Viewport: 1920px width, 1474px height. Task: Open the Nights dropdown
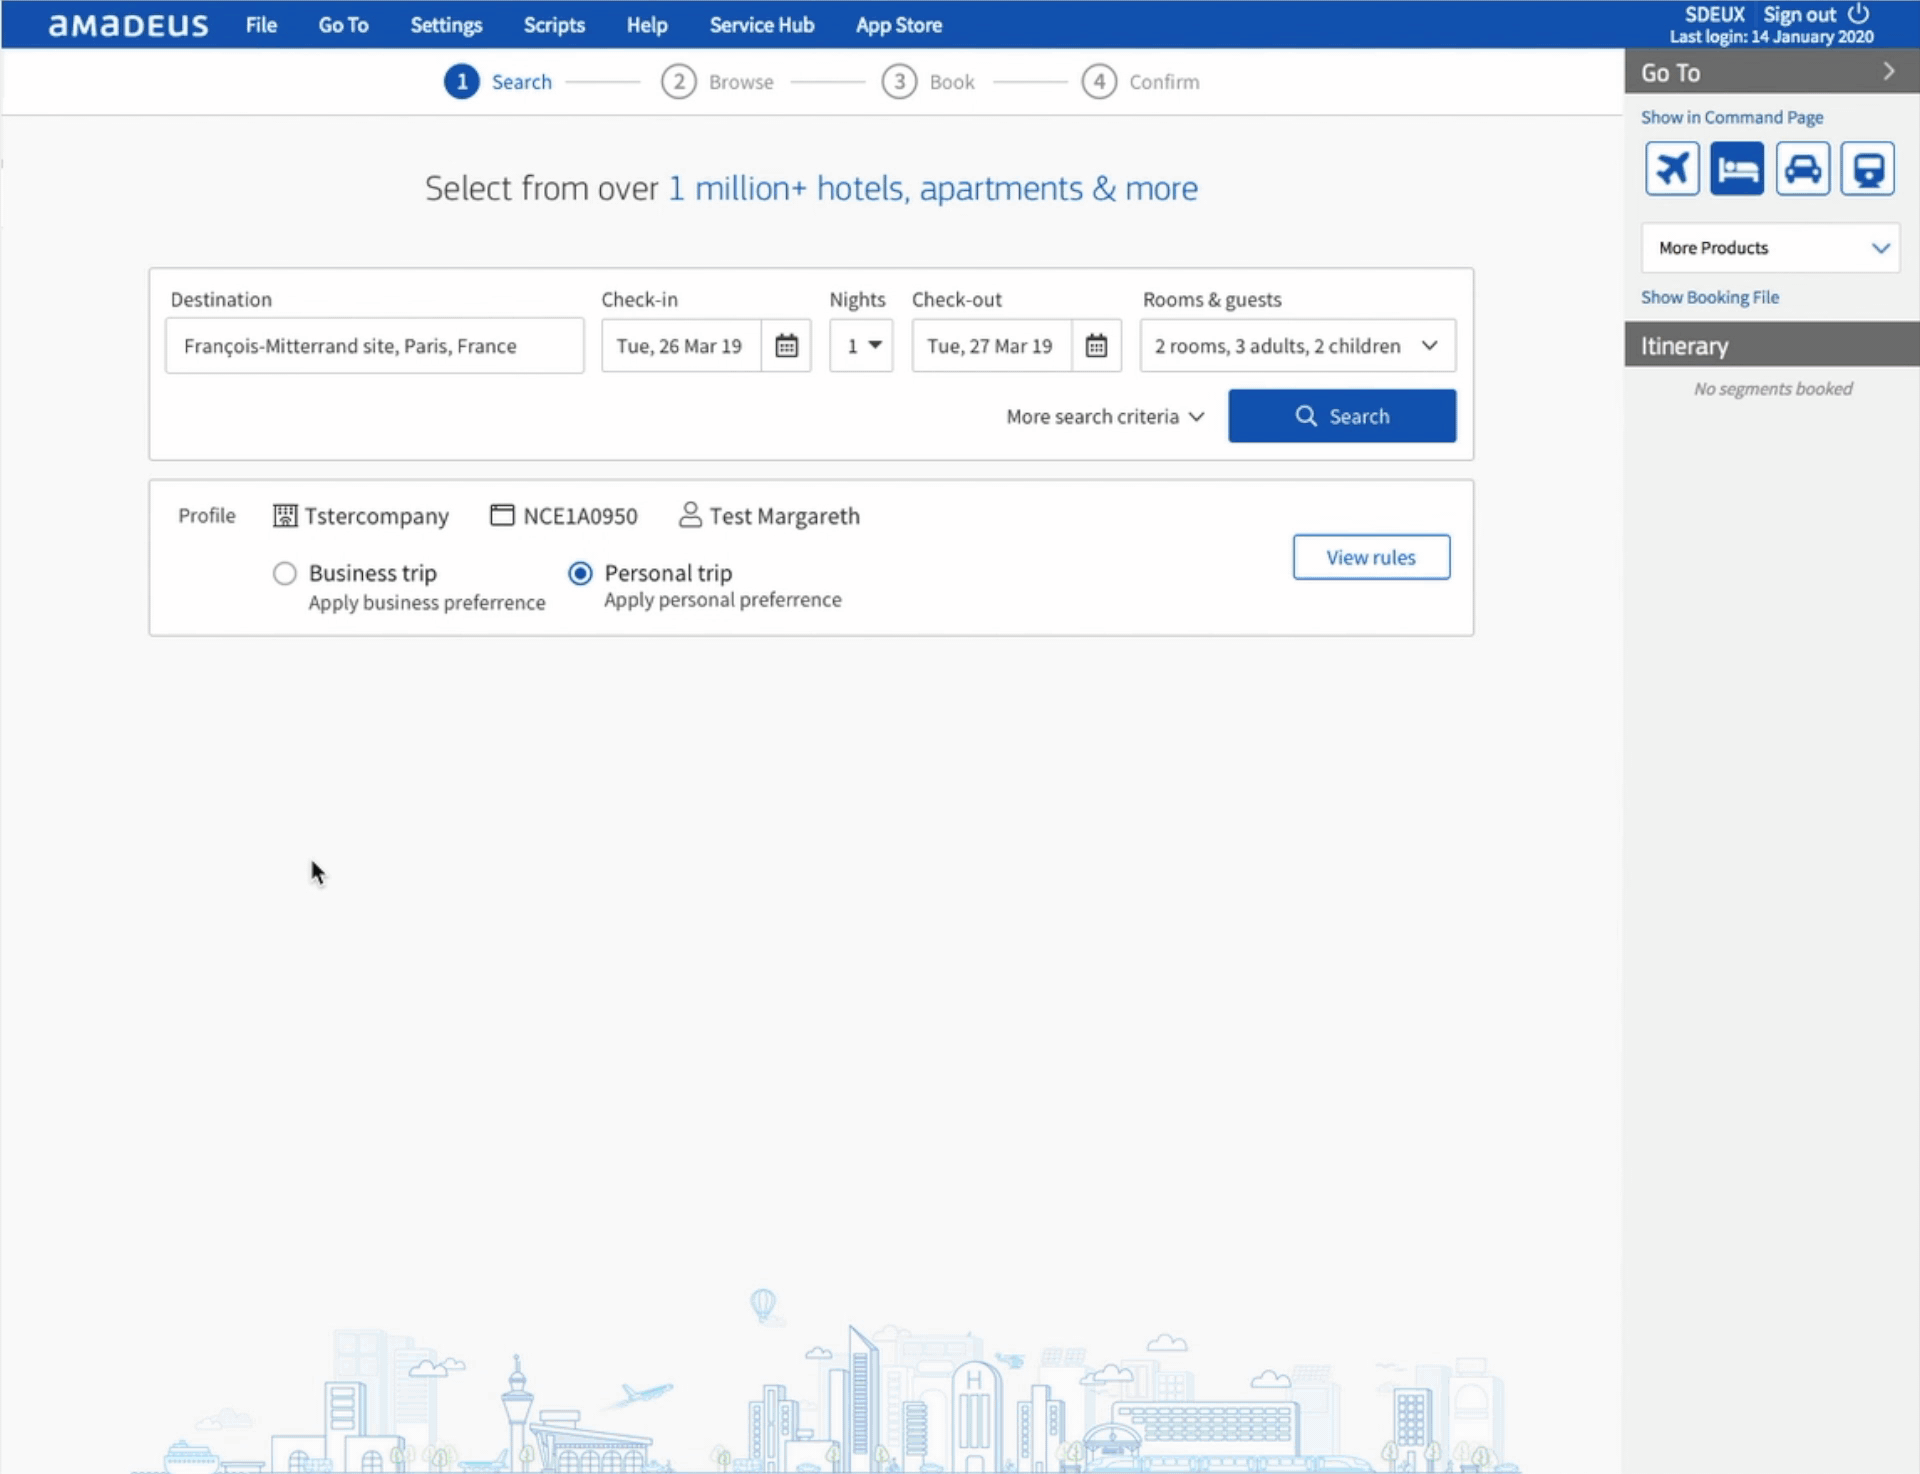(861, 346)
